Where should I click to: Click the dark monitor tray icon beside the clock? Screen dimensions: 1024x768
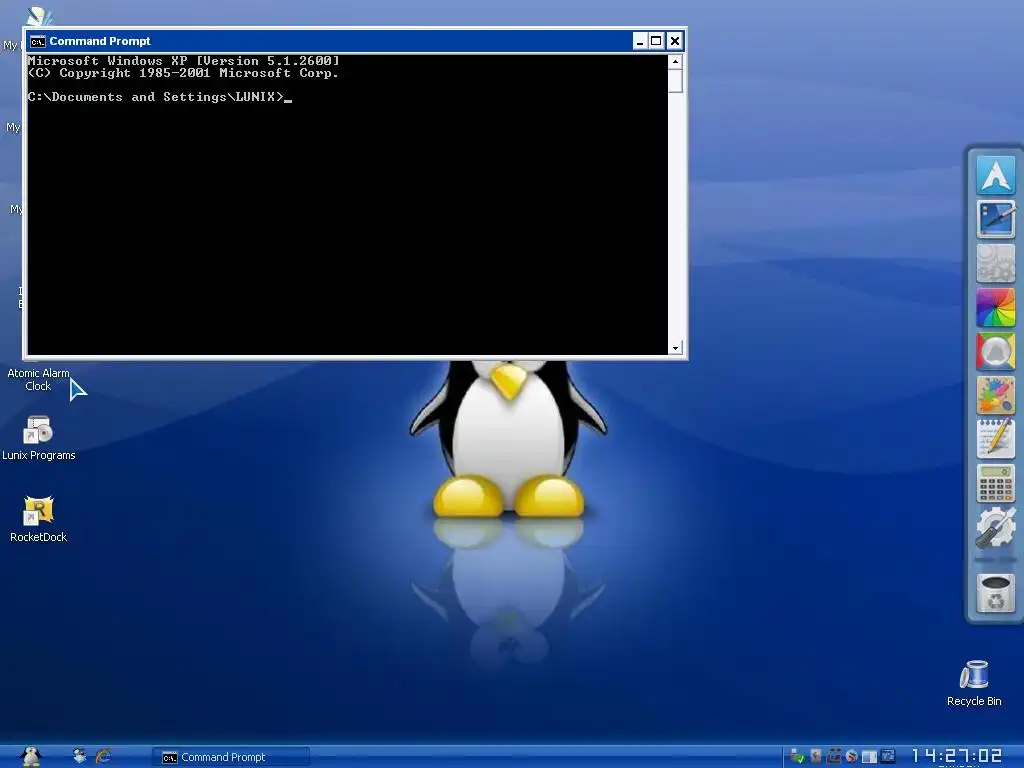(x=887, y=756)
